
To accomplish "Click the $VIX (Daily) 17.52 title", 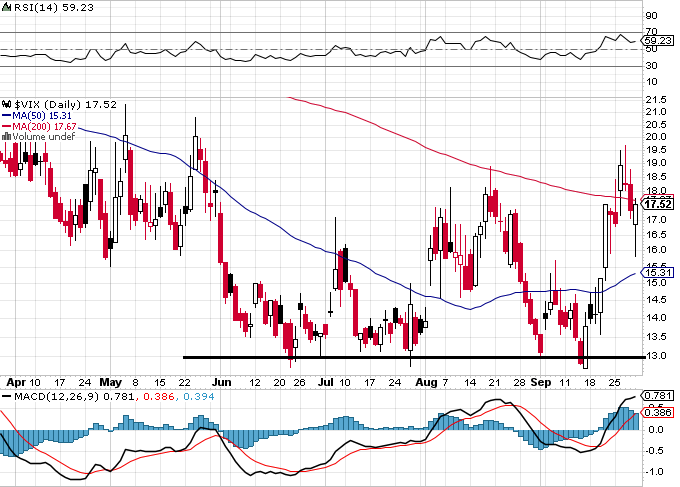I will pyautogui.click(x=65, y=105).
